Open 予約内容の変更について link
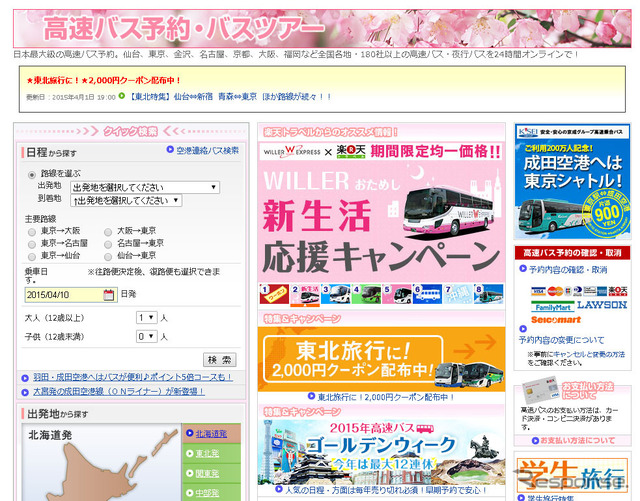 (561, 340)
